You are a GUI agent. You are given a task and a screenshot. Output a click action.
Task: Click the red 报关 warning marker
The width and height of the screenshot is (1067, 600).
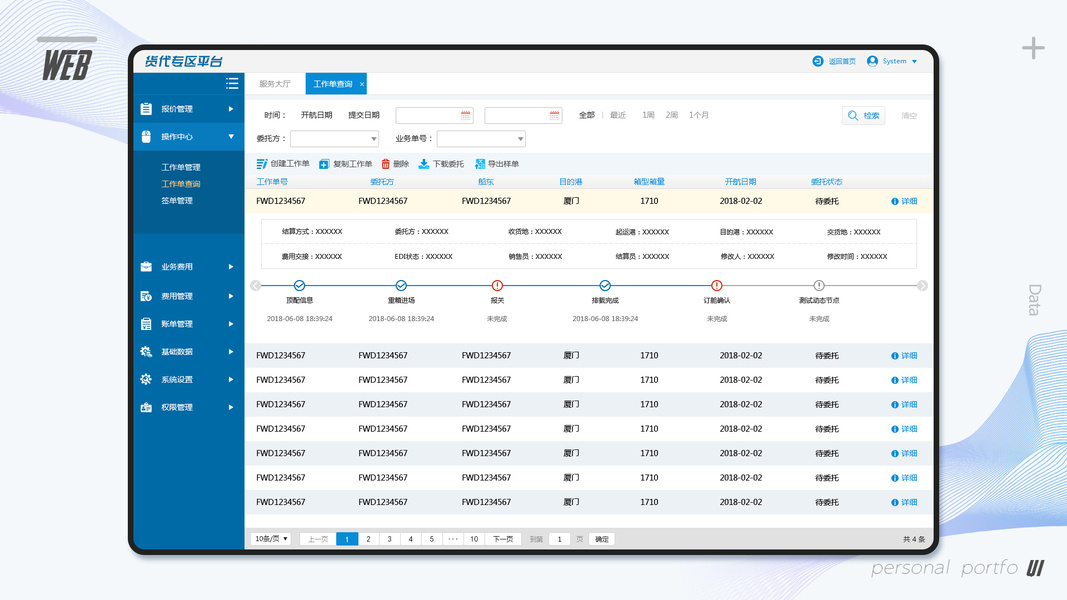tap(497, 286)
